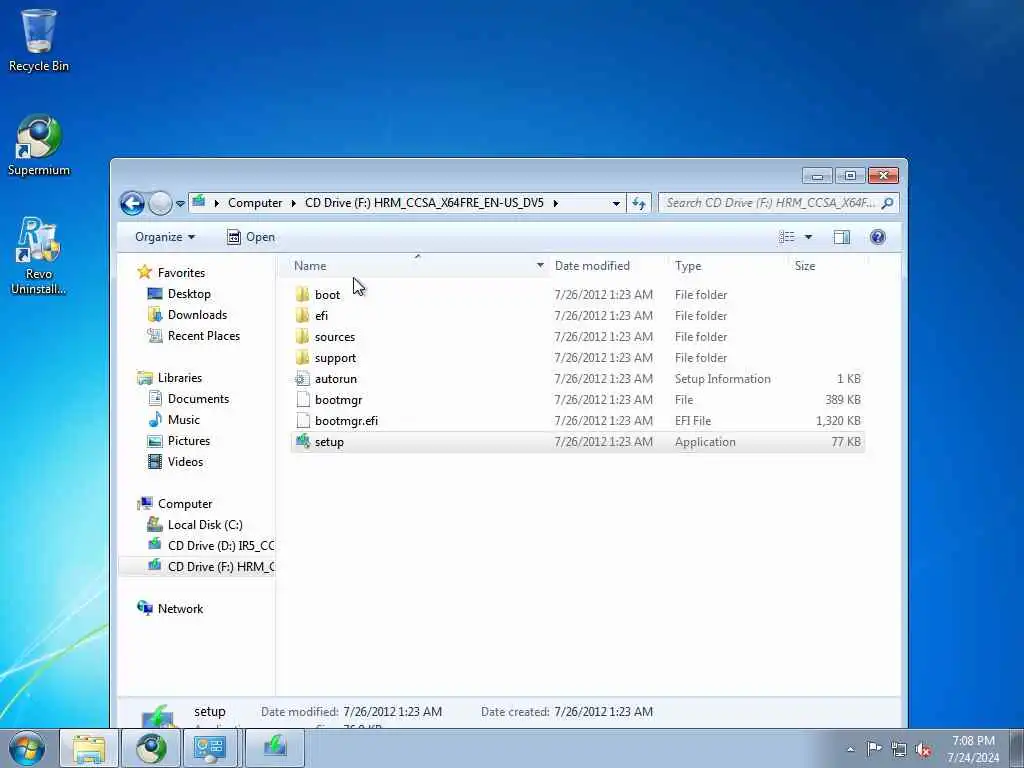Open Windows Explorer from the taskbar
1024x768 pixels.
[x=89, y=748]
